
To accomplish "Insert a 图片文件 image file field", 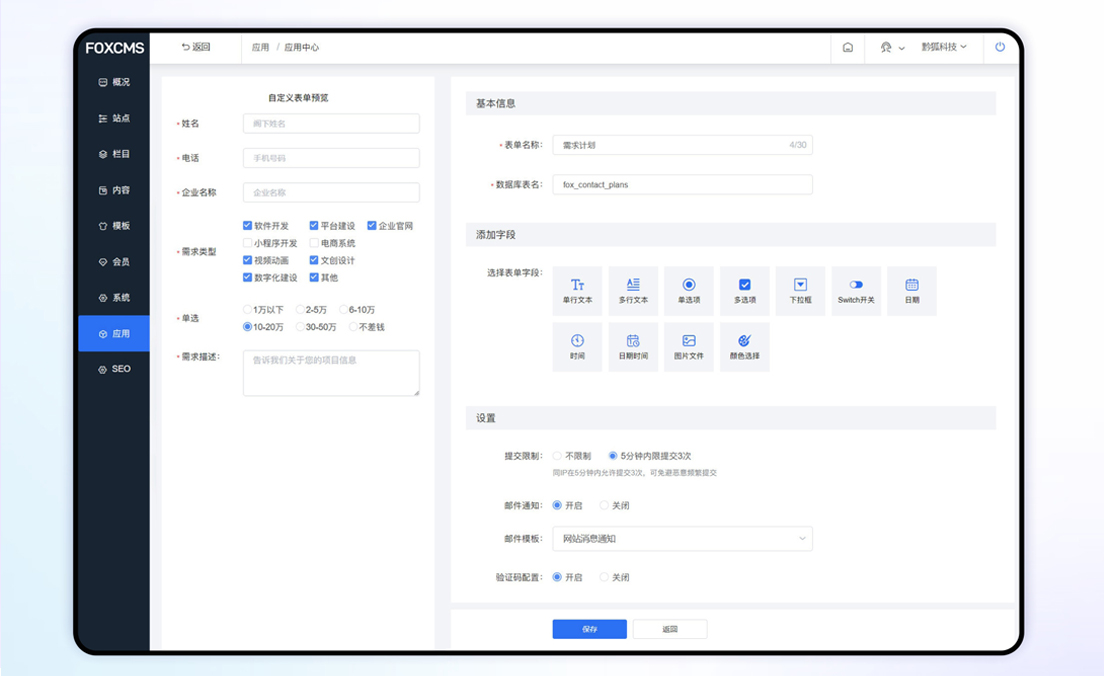I will click(689, 347).
